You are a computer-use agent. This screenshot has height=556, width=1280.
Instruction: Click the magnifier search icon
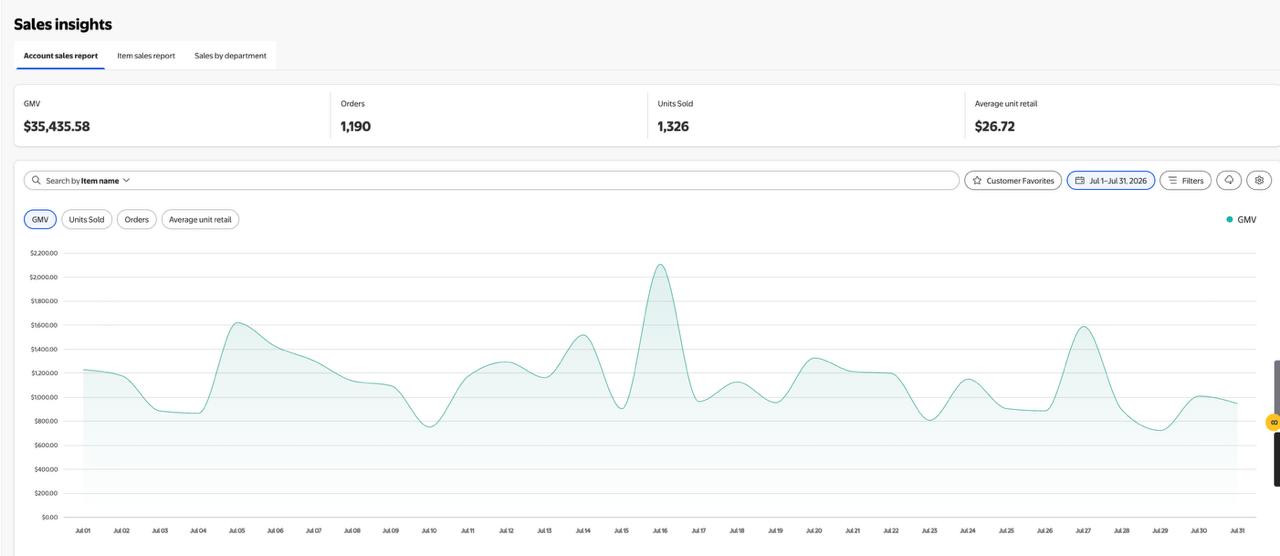[37, 181]
